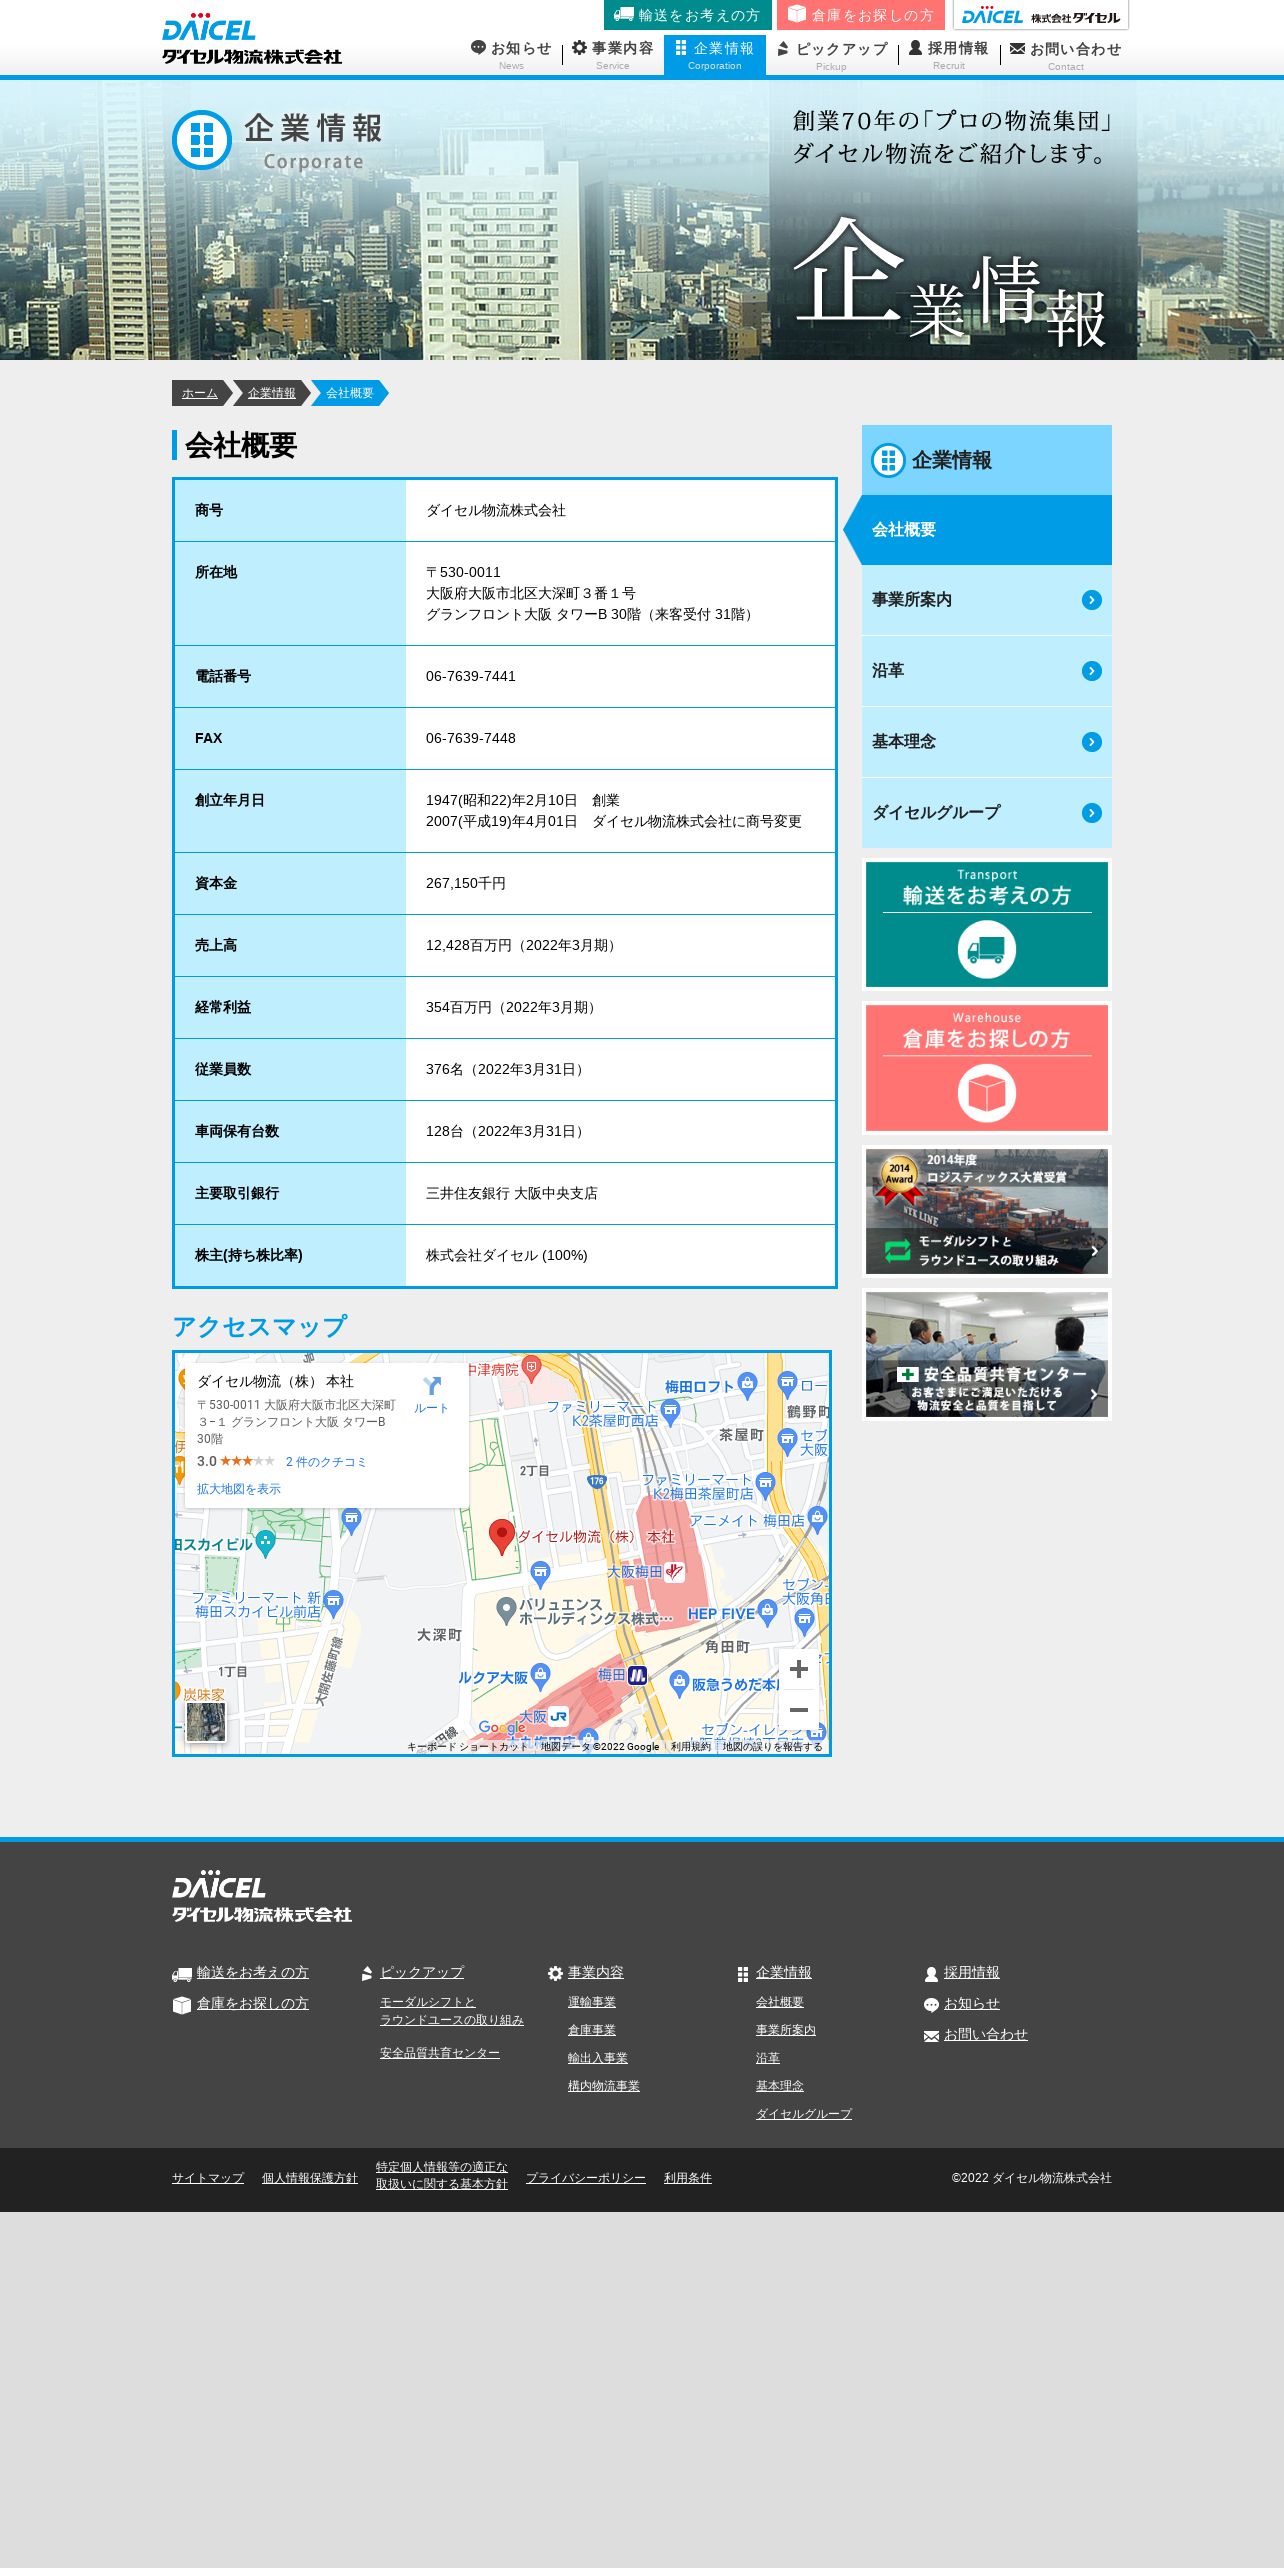
Task: Open the footer 運輸事業 link
Action: tap(592, 2002)
